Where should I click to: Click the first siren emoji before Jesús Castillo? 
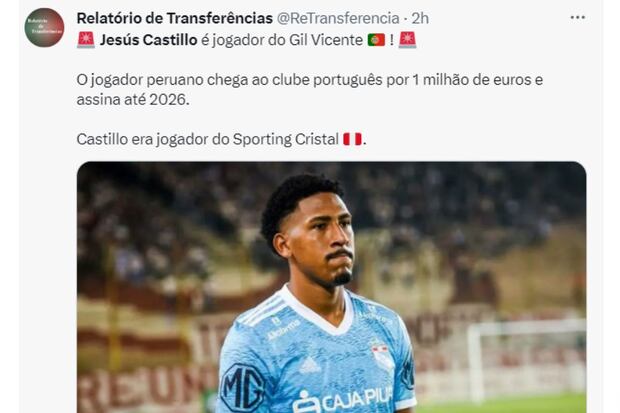pyautogui.click(x=86, y=40)
